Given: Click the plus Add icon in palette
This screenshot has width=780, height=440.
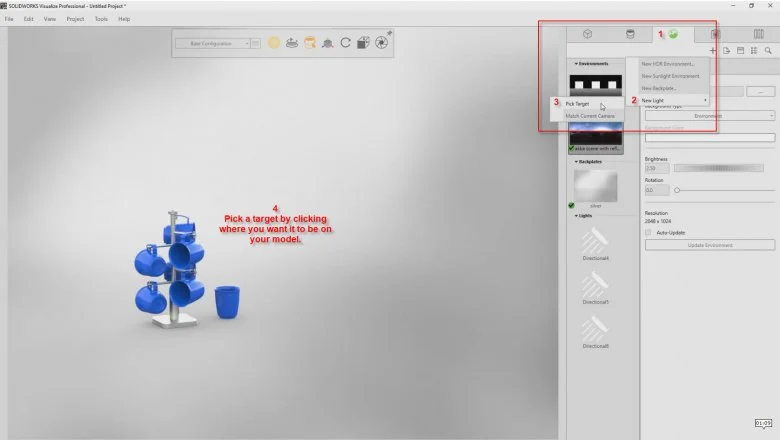Looking at the screenshot, I should (713, 51).
